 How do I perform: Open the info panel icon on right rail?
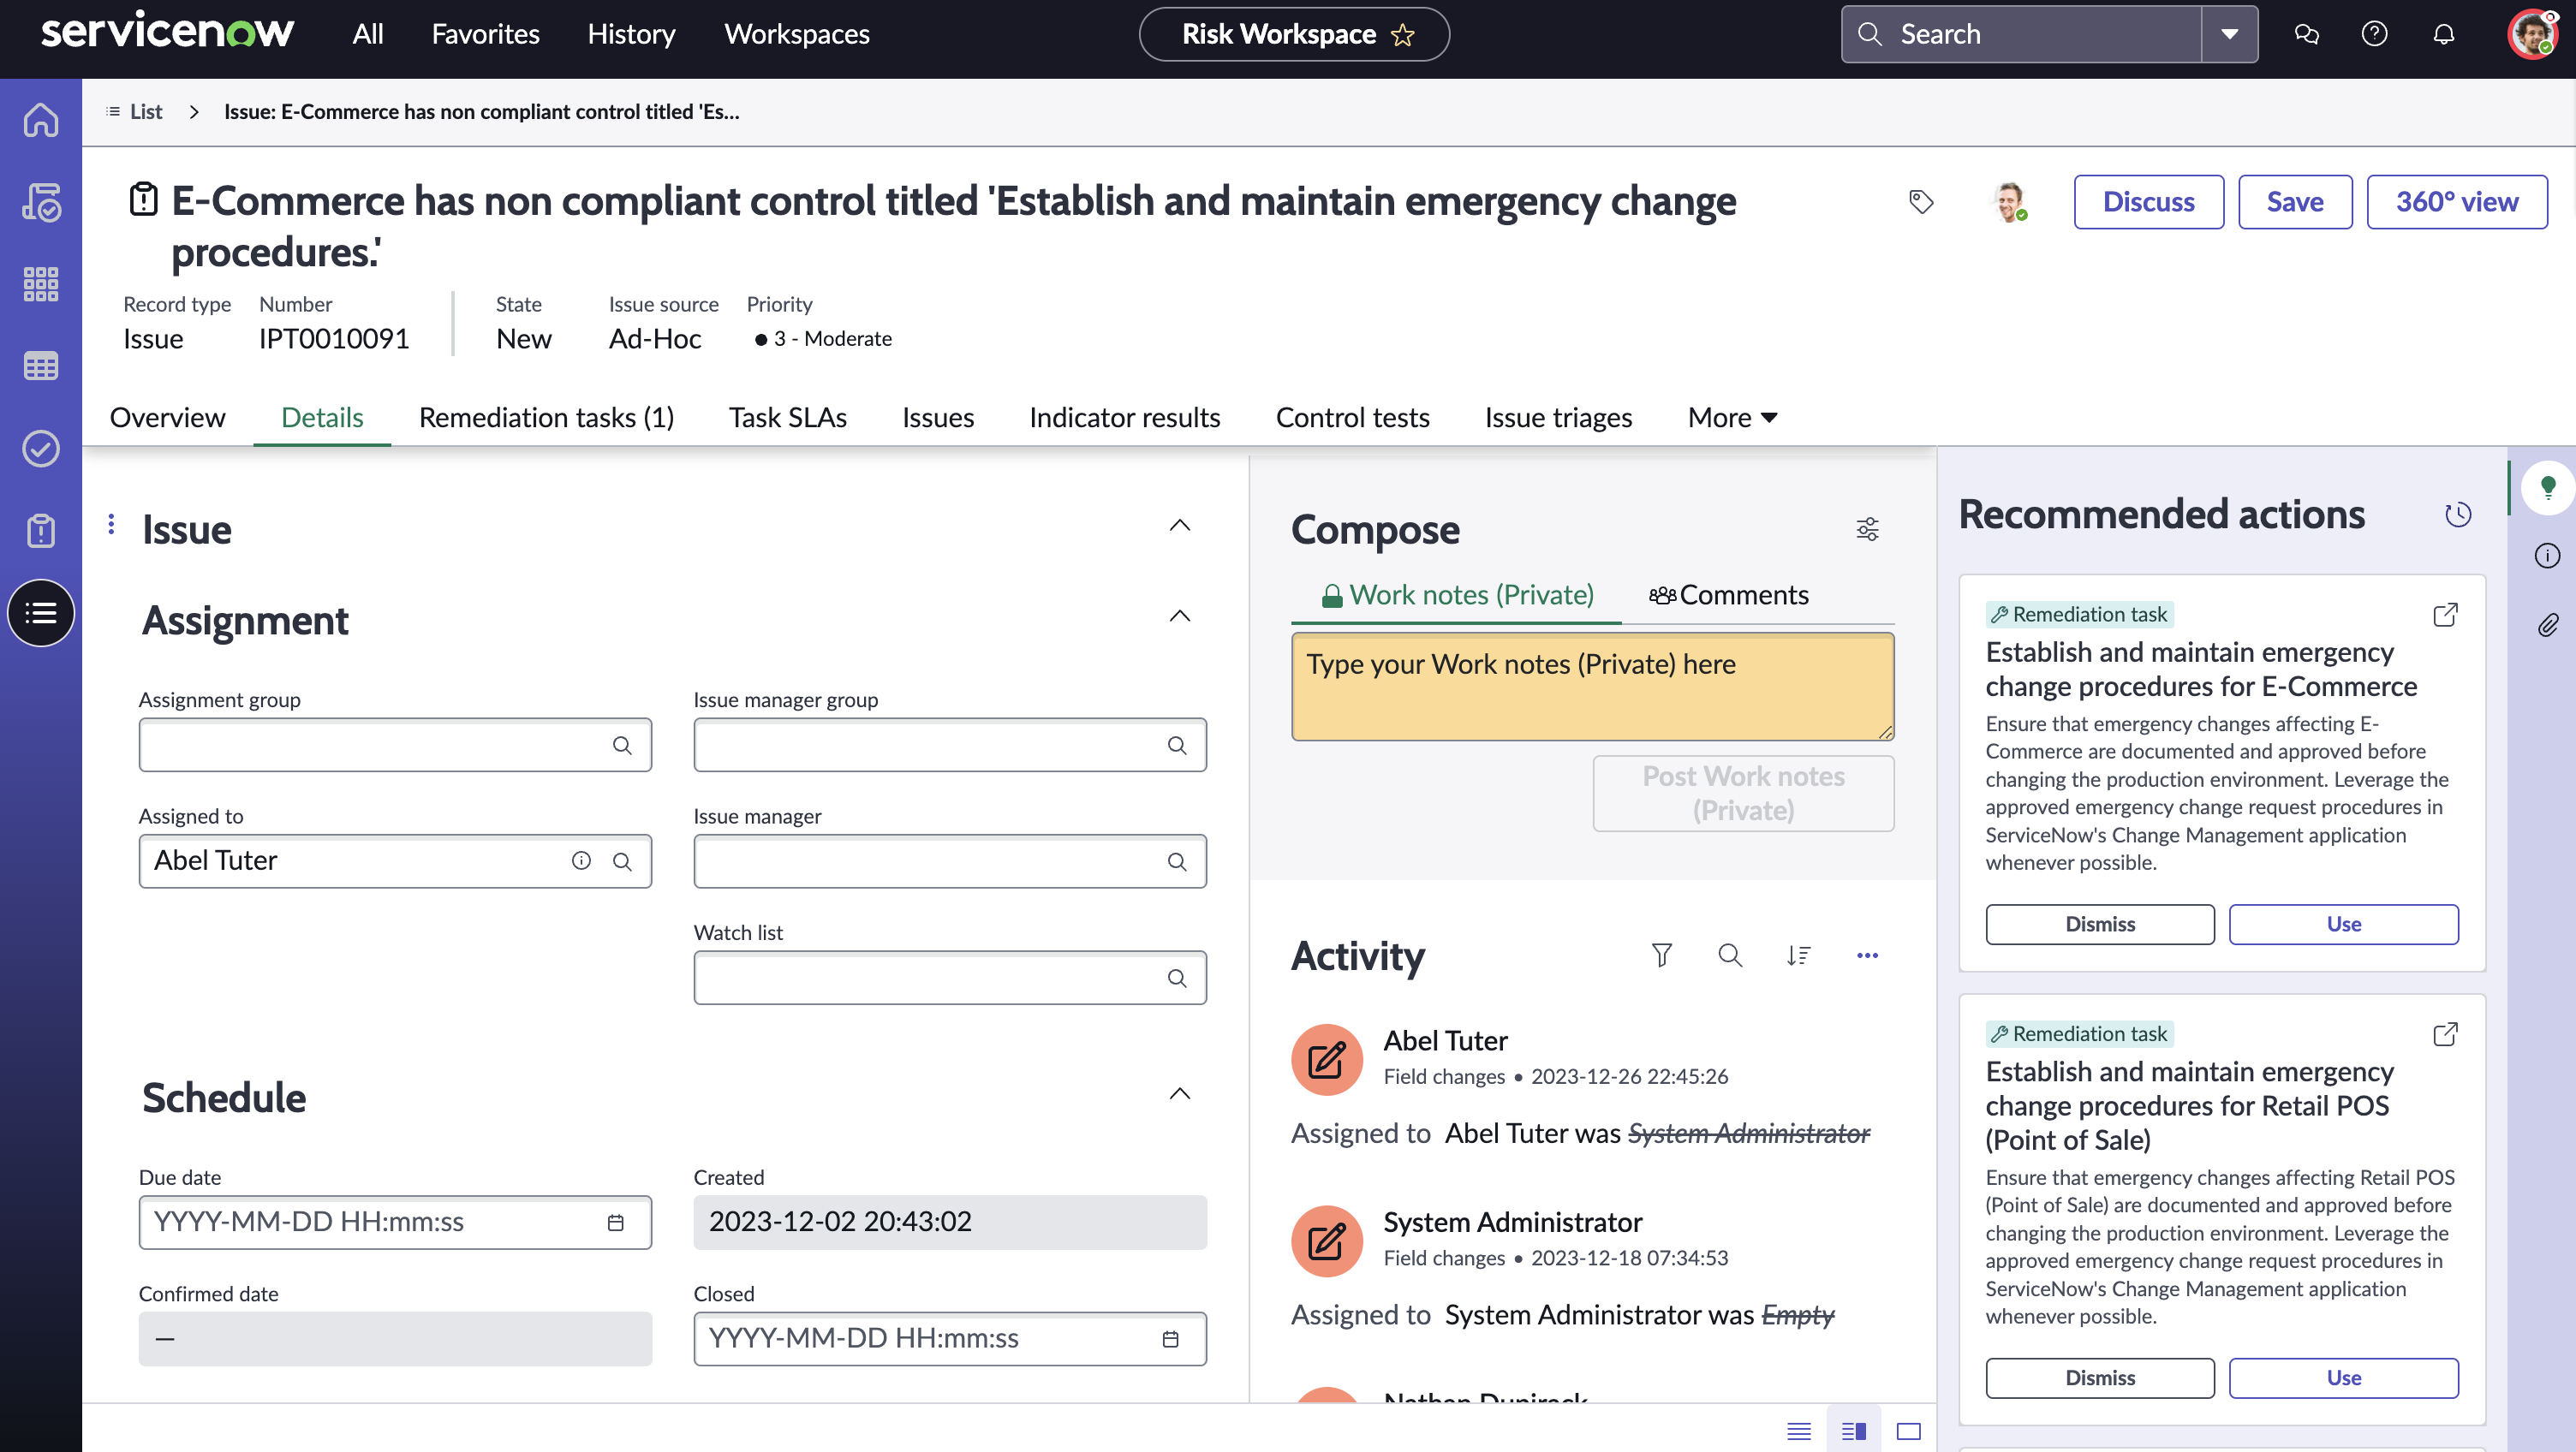click(x=2548, y=556)
